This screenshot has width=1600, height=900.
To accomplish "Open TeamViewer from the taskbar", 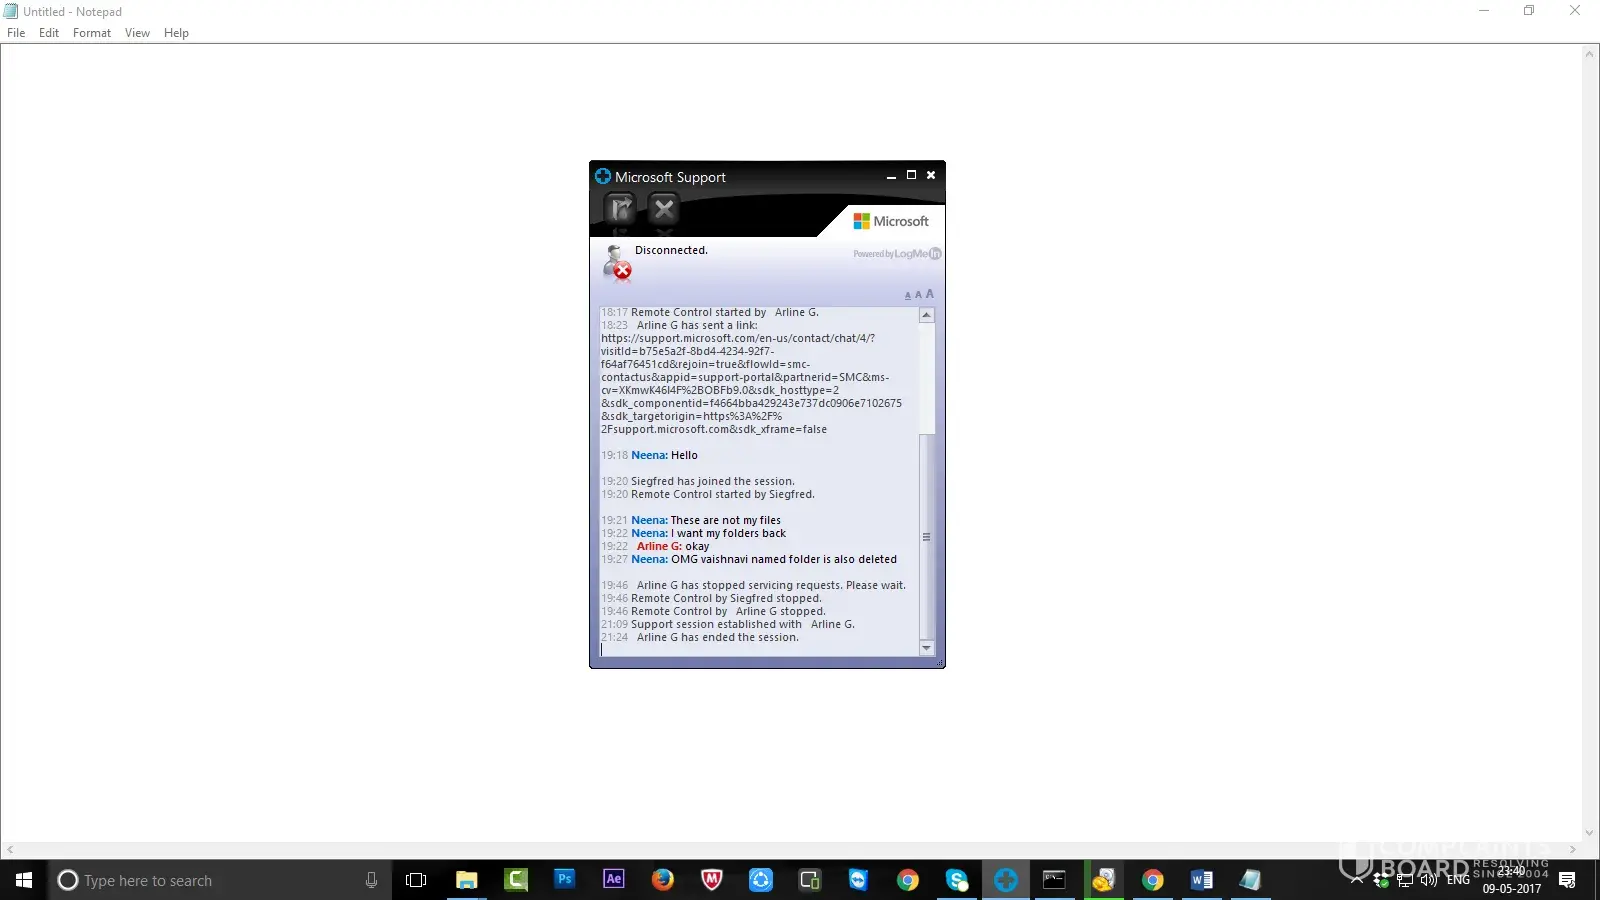I will (x=859, y=880).
